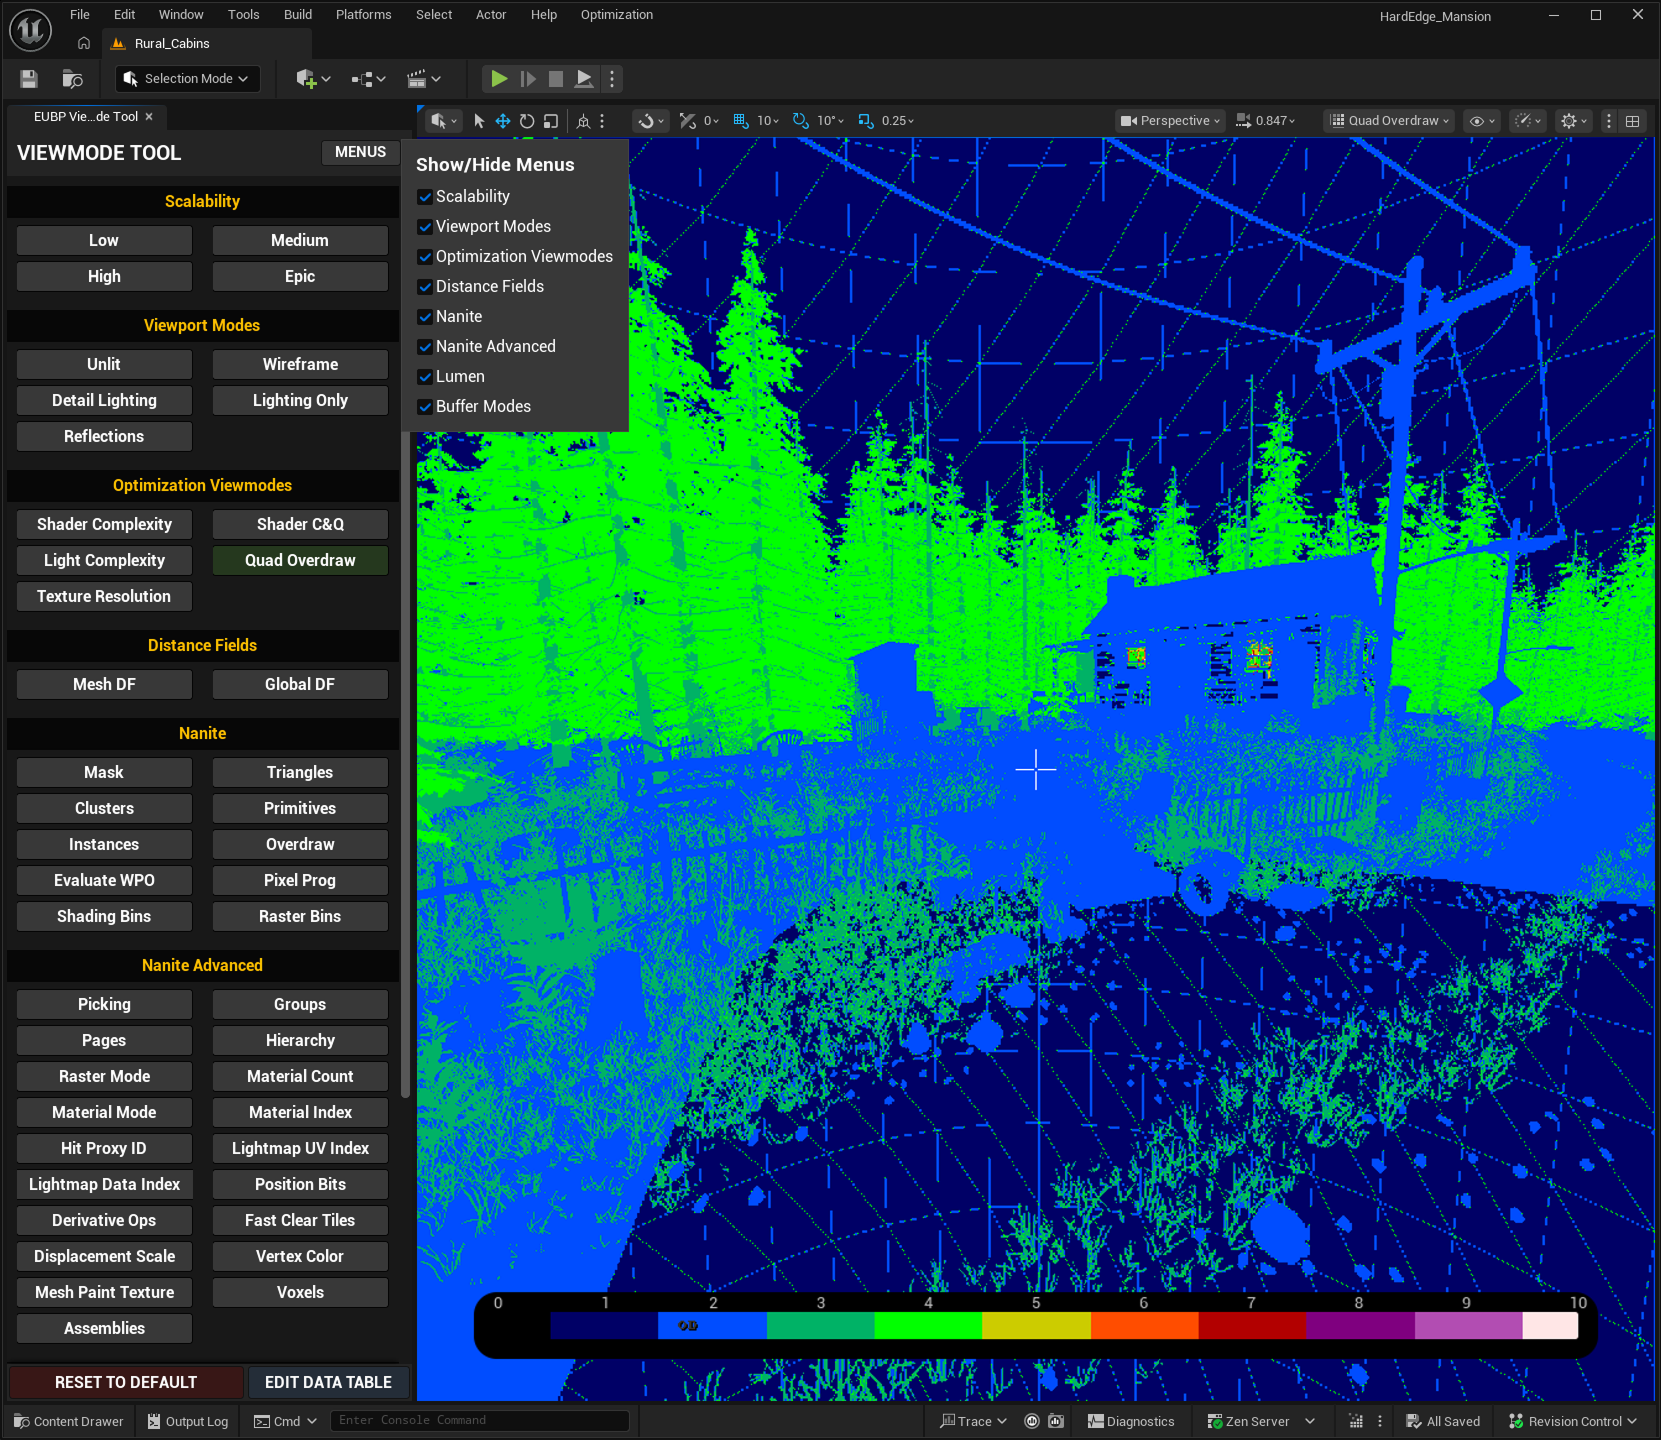The width and height of the screenshot is (1661, 1440).
Task: Click the Unreal Engine logo icon
Action: point(30,30)
